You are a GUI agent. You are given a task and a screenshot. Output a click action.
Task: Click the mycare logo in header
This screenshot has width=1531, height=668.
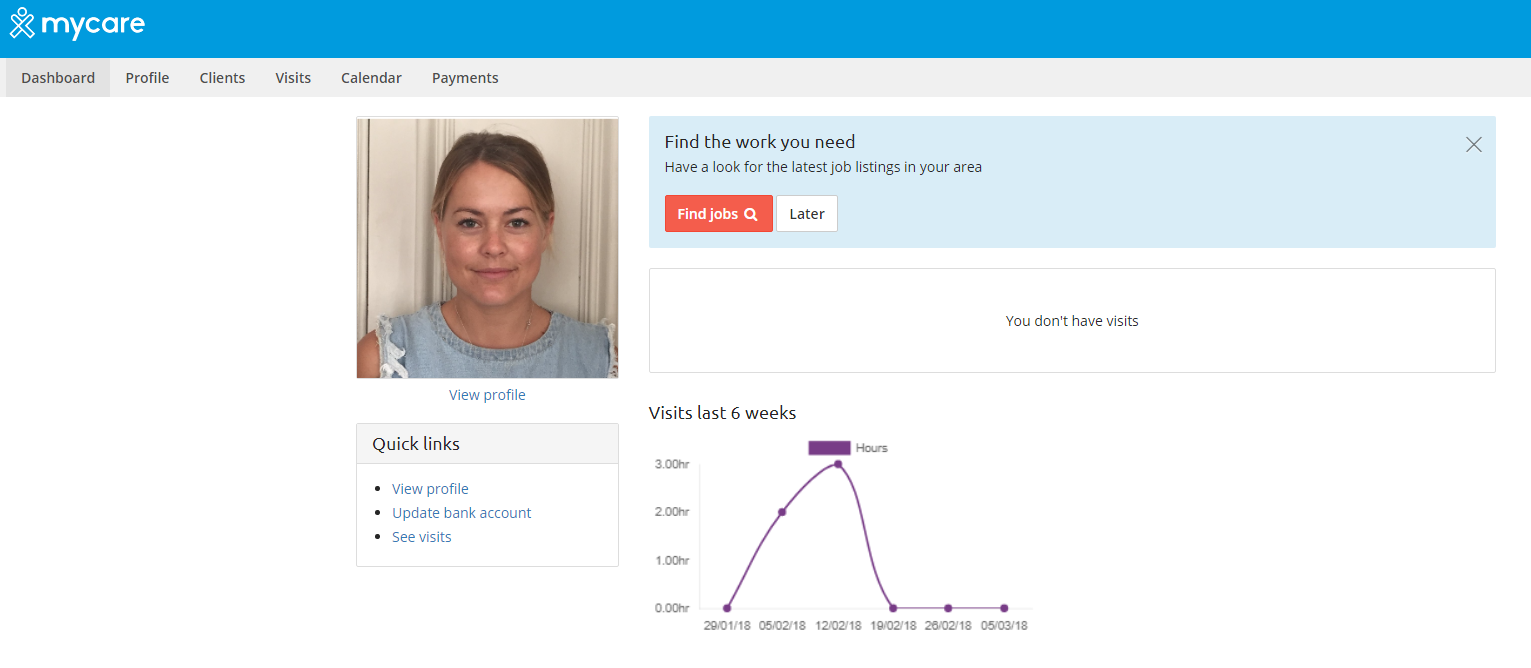[77, 23]
